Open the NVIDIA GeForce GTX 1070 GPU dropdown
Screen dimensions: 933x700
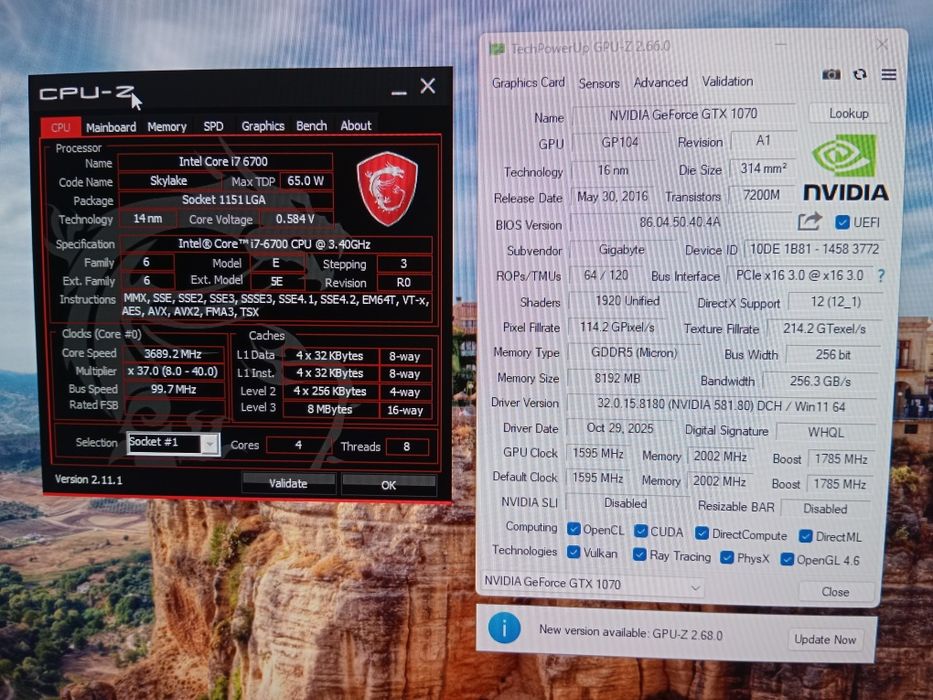pyautogui.click(x=591, y=584)
